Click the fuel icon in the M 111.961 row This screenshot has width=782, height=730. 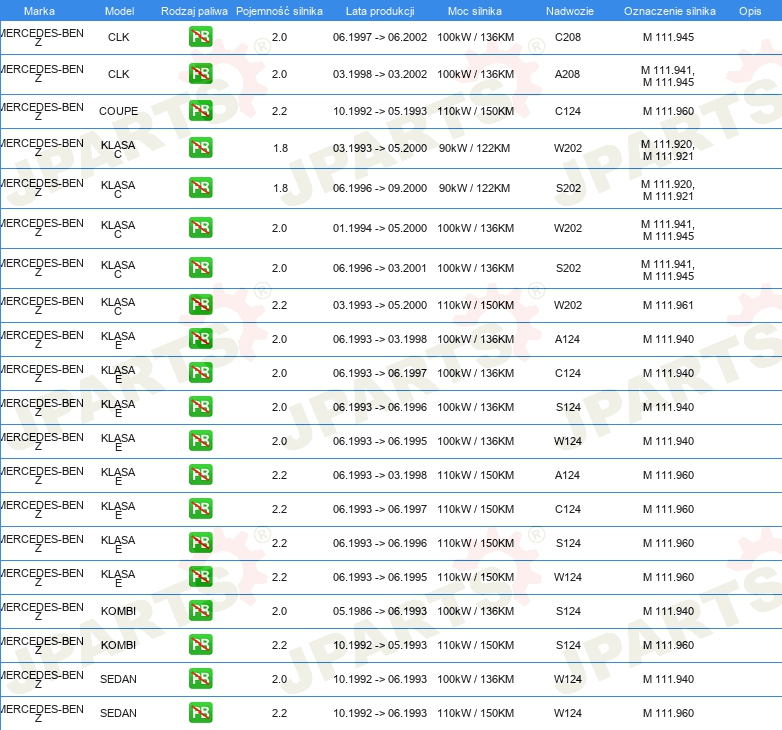tap(200, 305)
